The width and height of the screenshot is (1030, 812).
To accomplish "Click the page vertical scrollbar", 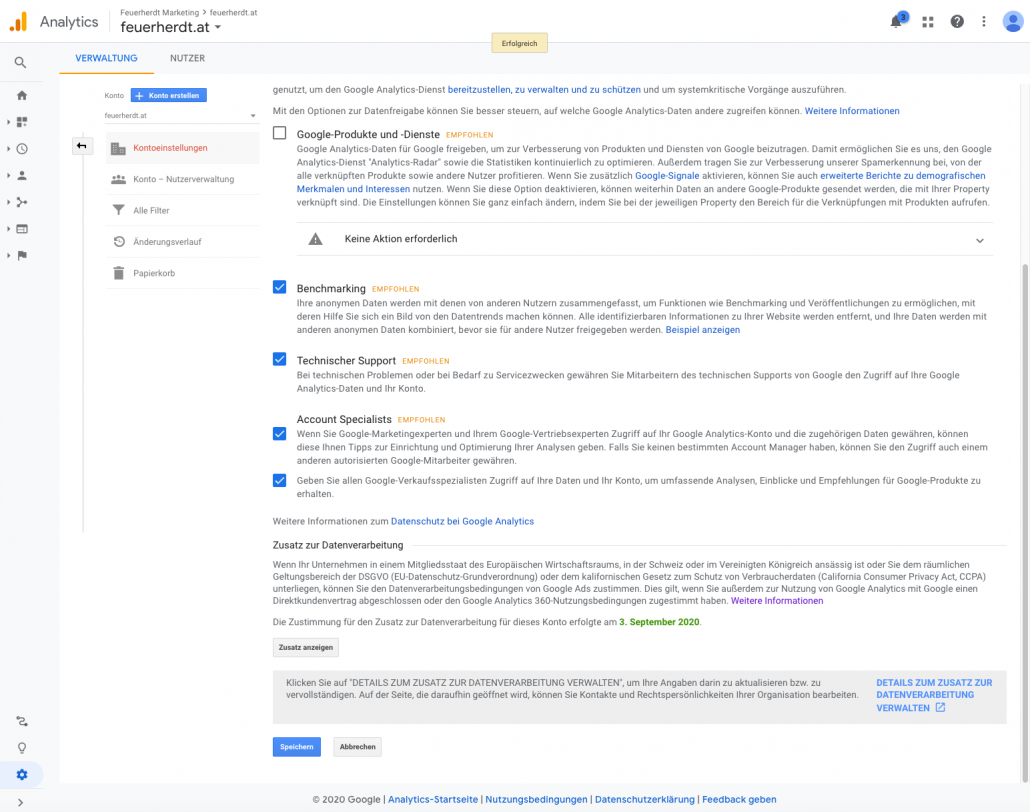I will tap(1025, 522).
